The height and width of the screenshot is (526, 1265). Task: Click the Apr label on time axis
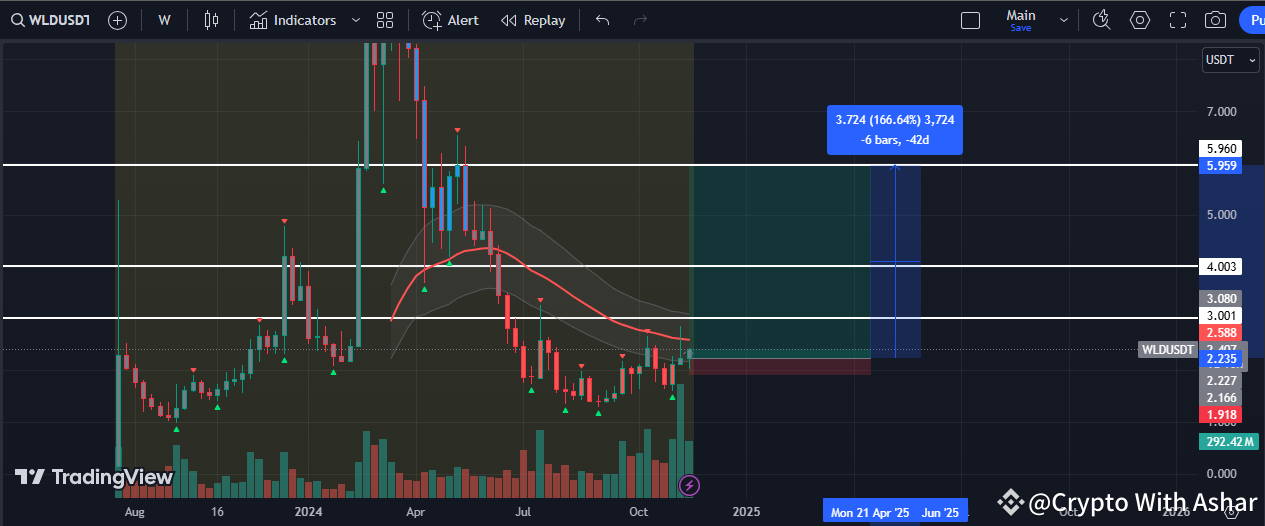point(417,512)
